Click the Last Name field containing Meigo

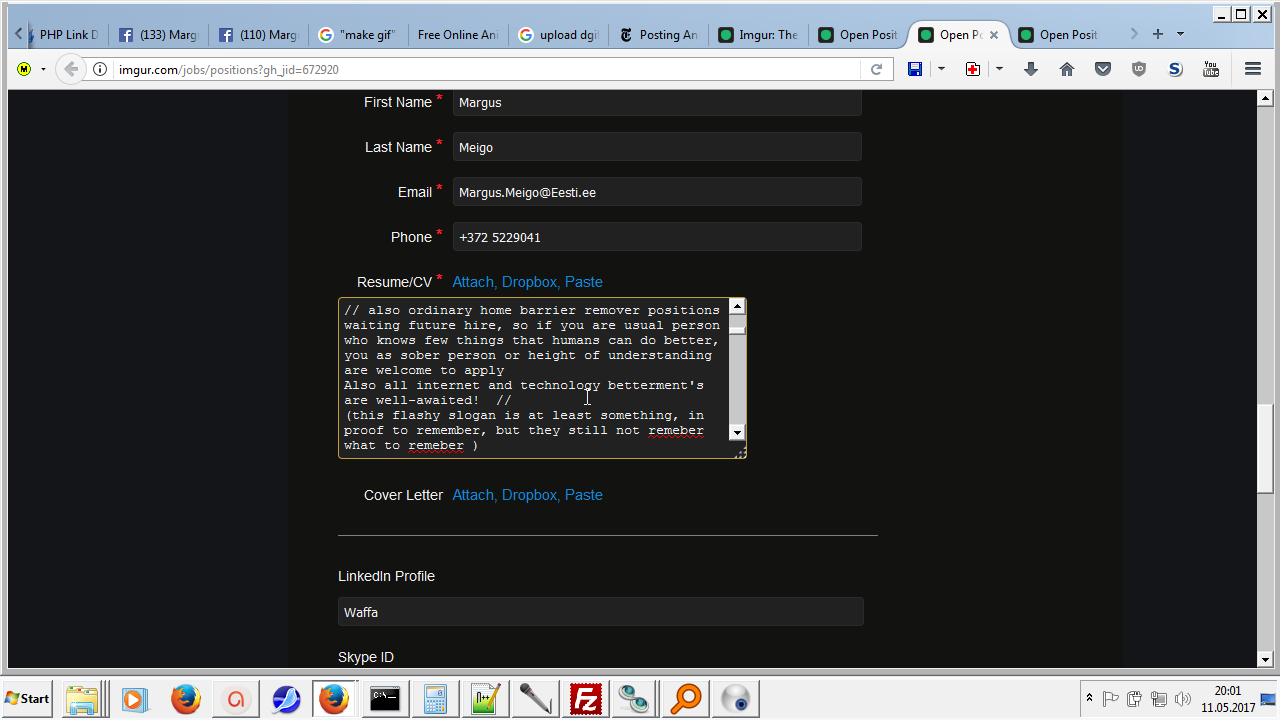[x=657, y=147]
